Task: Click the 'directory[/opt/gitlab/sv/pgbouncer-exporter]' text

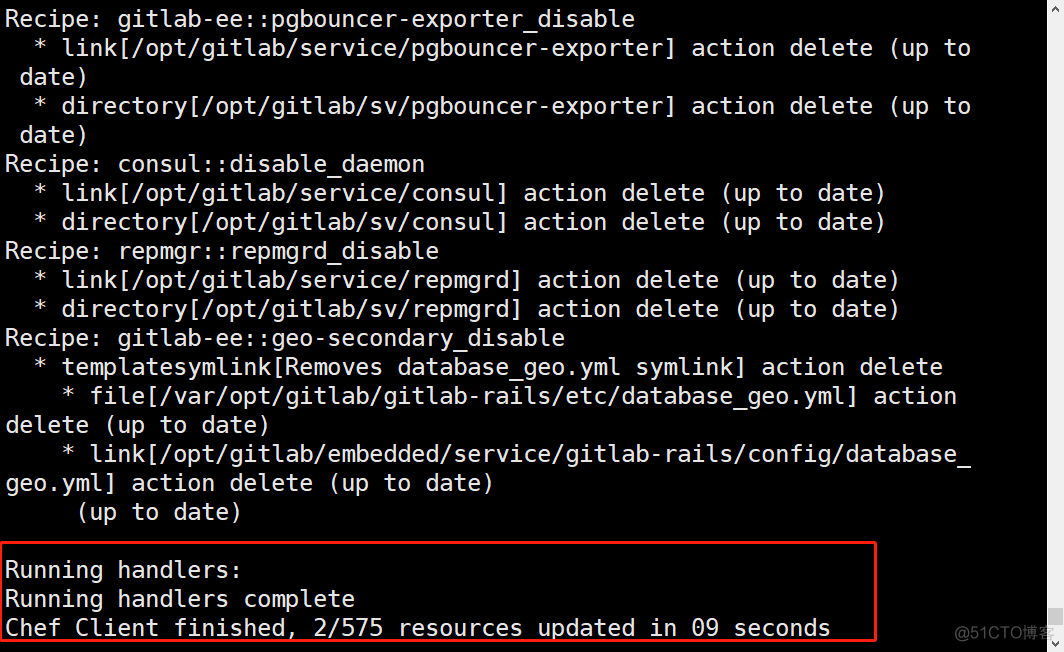Action: click(368, 107)
